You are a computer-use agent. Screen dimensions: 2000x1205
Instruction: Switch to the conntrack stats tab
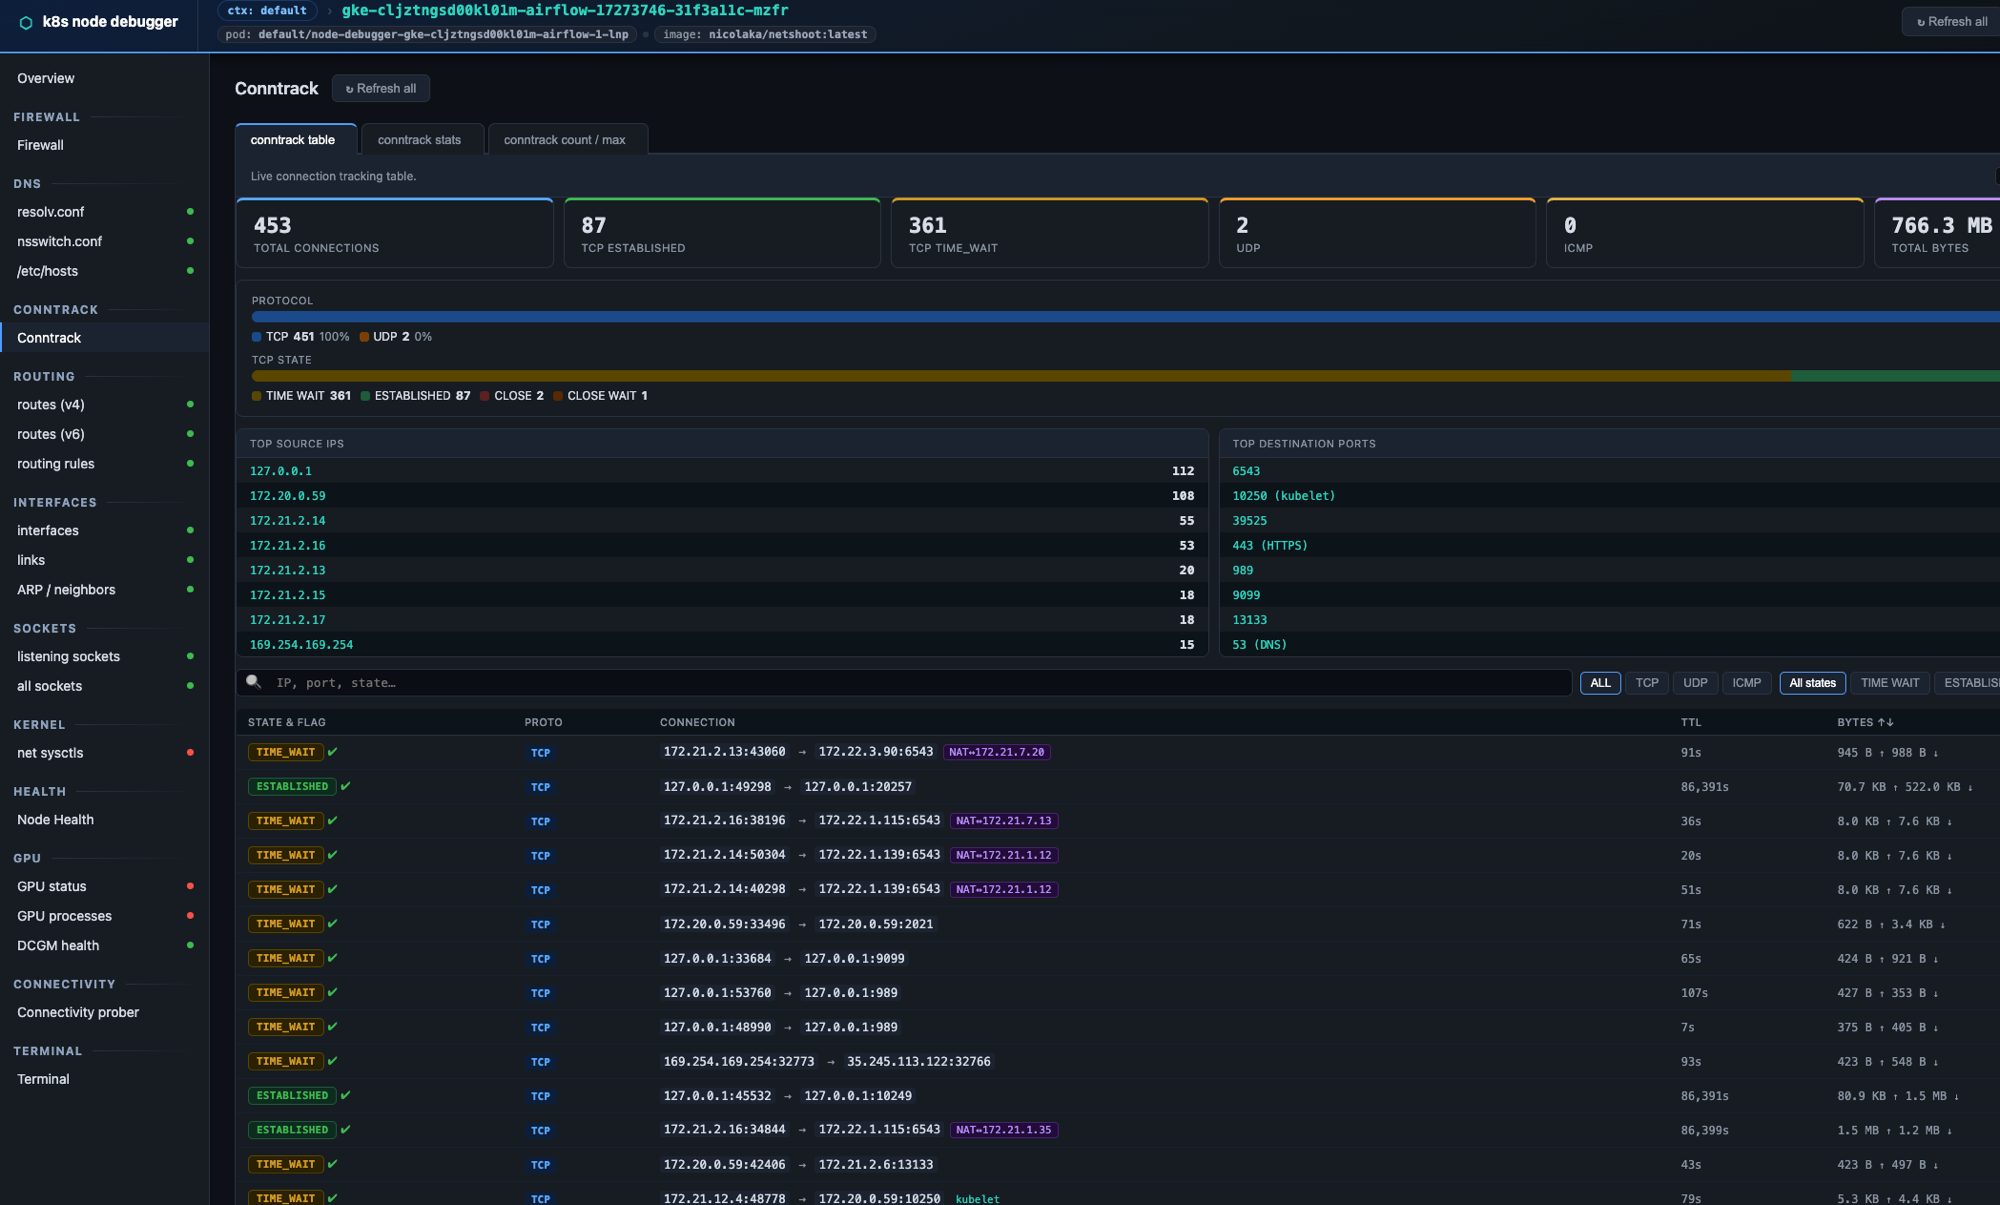pos(420,140)
